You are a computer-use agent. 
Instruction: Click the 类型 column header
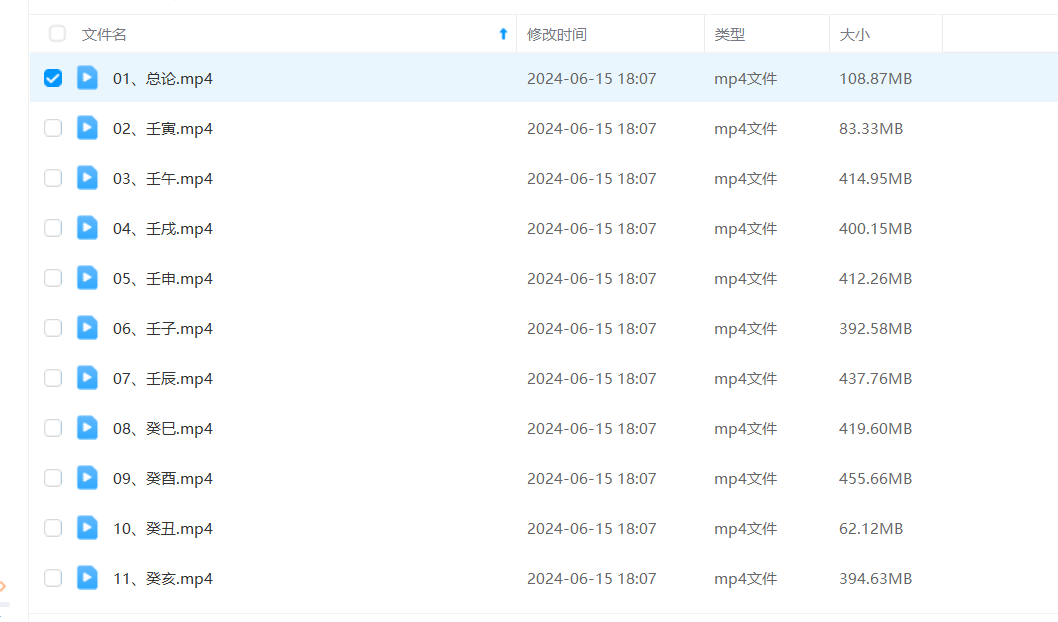click(729, 34)
